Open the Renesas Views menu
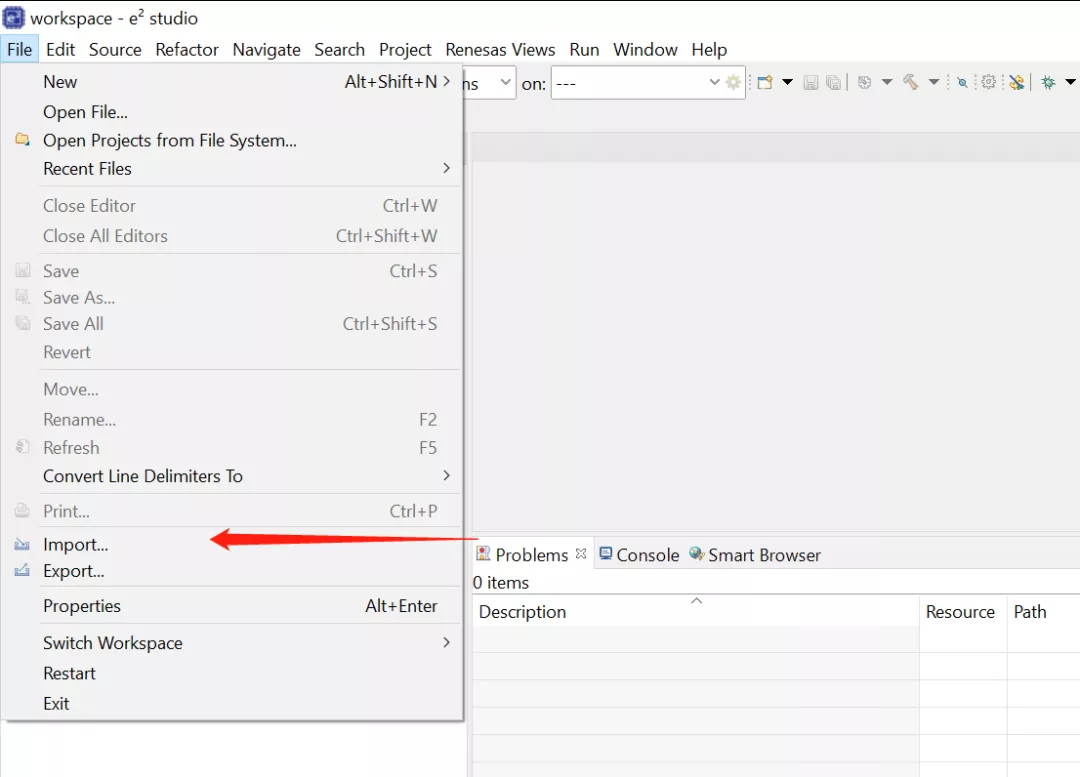 500,50
